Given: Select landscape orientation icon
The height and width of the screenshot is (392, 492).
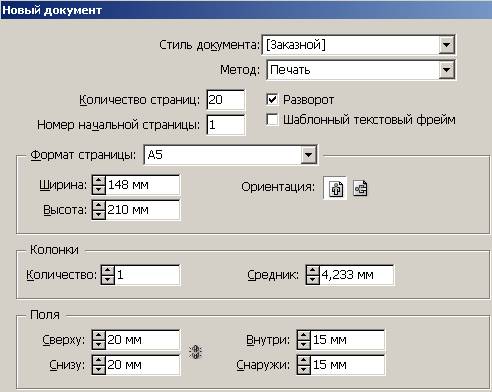Looking at the screenshot, I should pos(360,189).
